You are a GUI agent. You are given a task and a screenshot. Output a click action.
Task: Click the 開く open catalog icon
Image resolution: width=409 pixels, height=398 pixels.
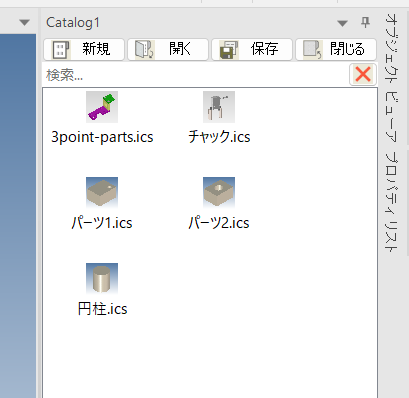[x=144, y=50]
